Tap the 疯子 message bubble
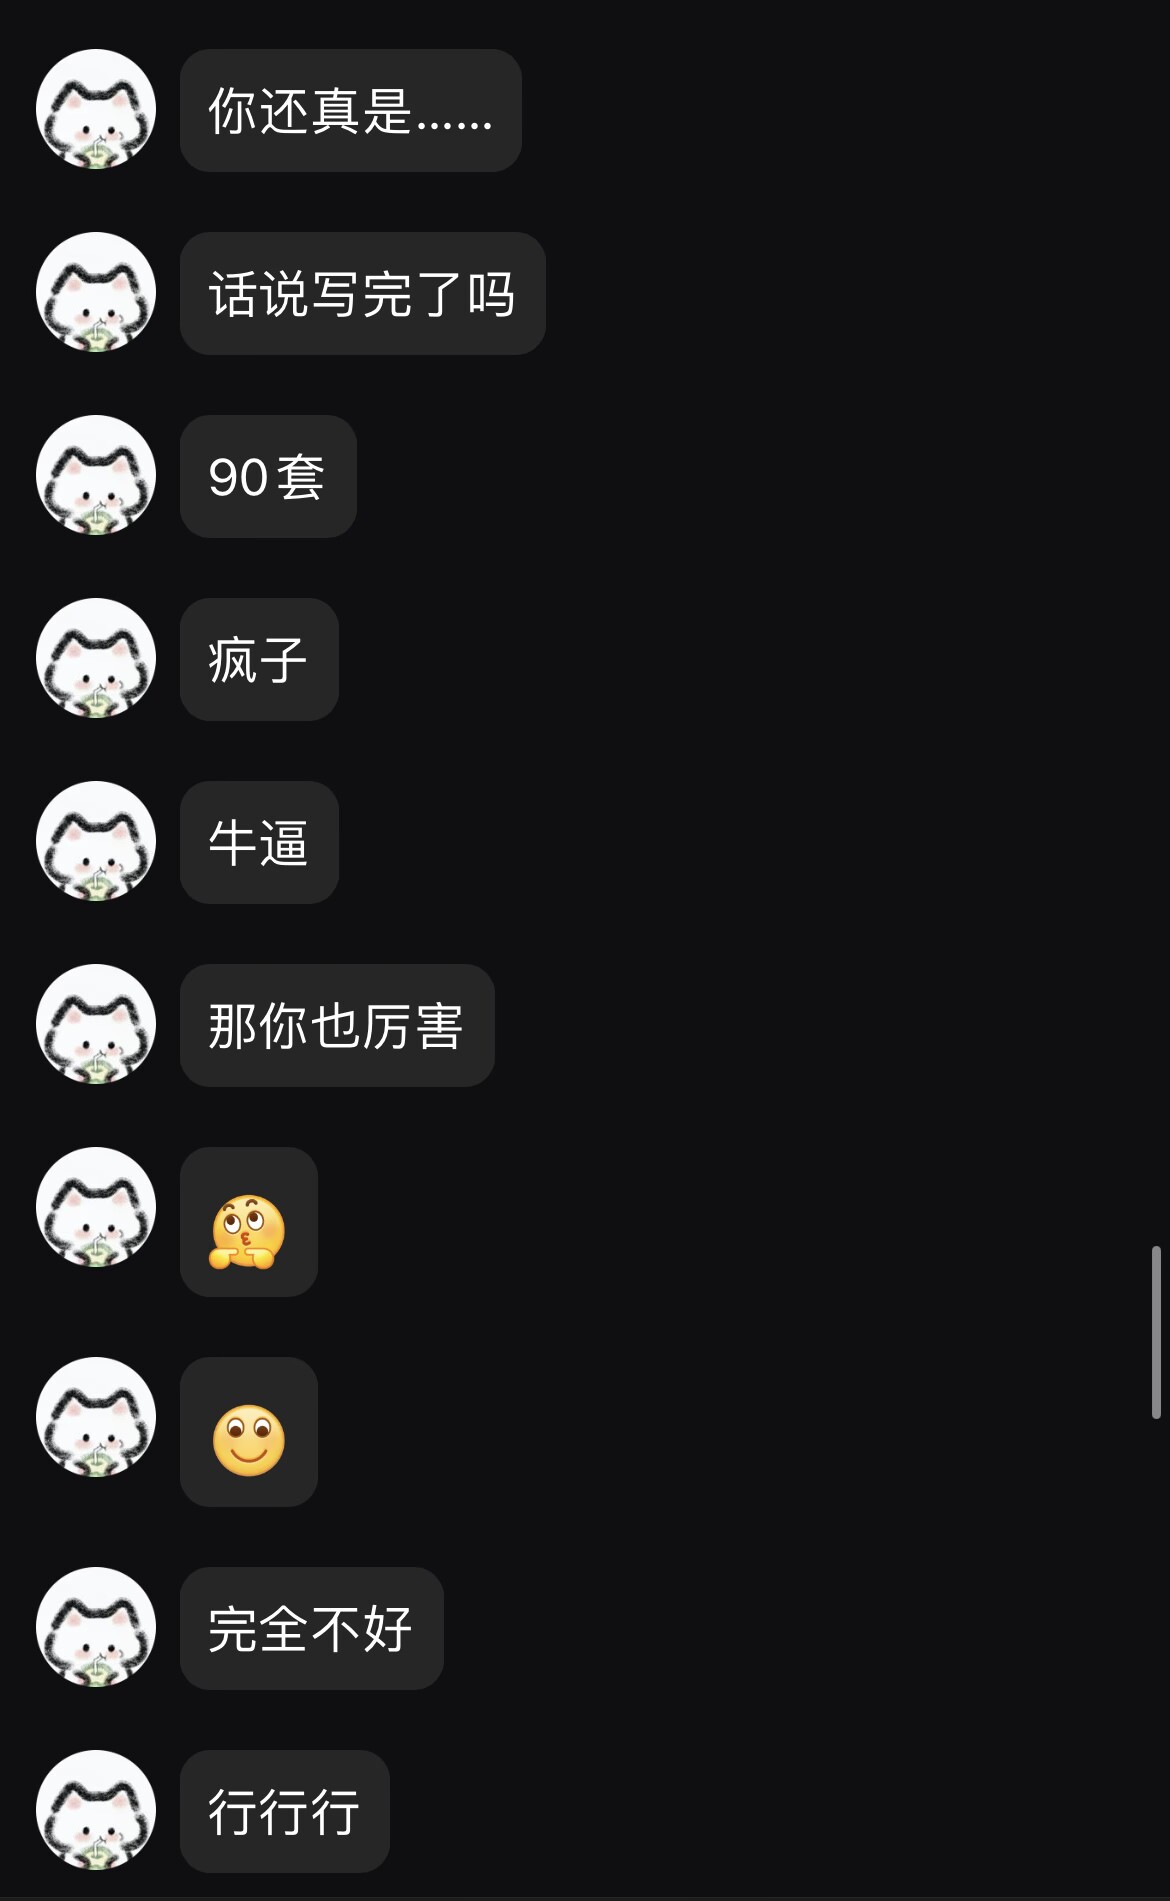Image resolution: width=1170 pixels, height=1901 pixels. (x=259, y=659)
